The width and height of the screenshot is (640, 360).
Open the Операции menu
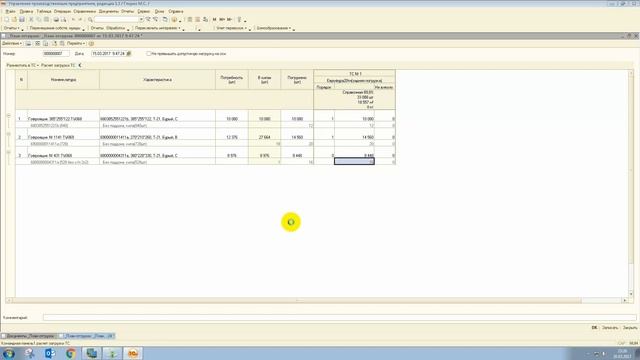pyautogui.click(x=62, y=11)
